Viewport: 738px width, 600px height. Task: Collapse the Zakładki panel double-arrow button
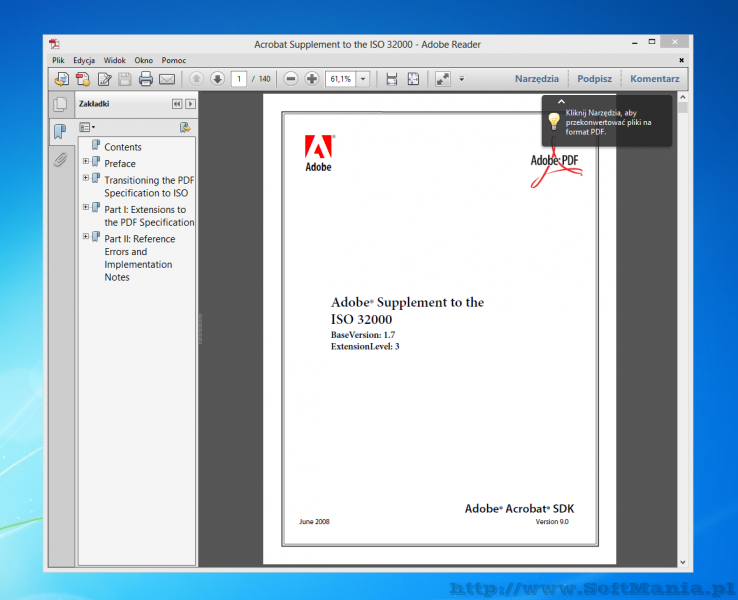[177, 104]
